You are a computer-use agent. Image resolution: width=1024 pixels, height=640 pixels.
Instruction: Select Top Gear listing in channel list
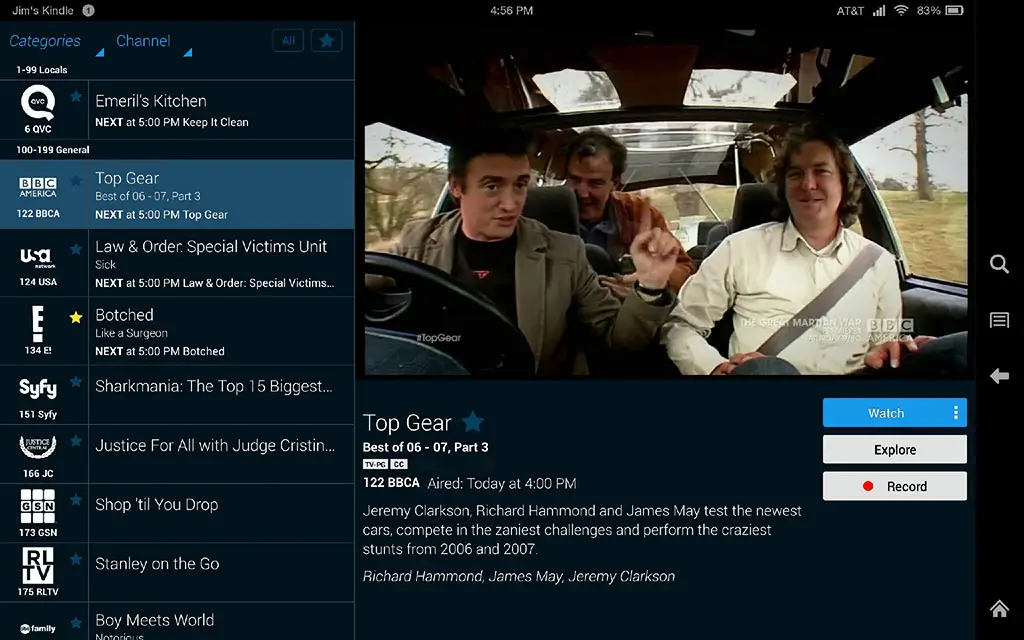(221, 195)
